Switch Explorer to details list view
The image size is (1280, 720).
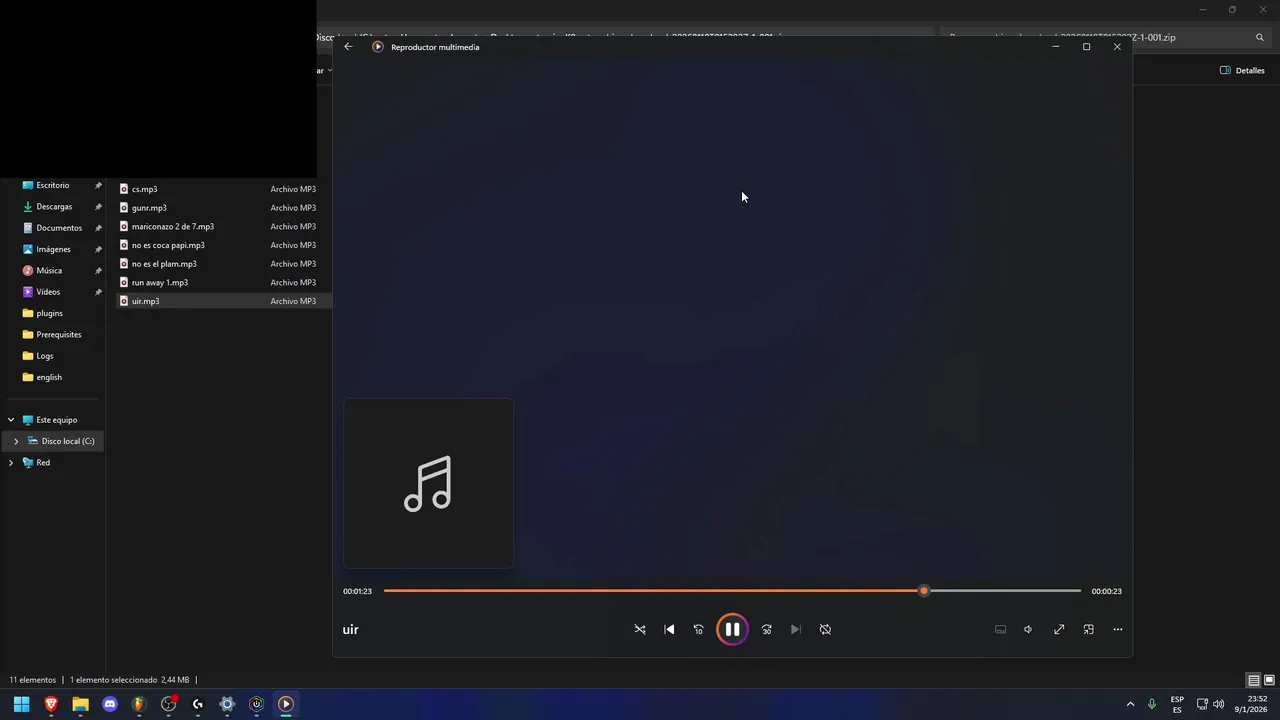click(1254, 680)
